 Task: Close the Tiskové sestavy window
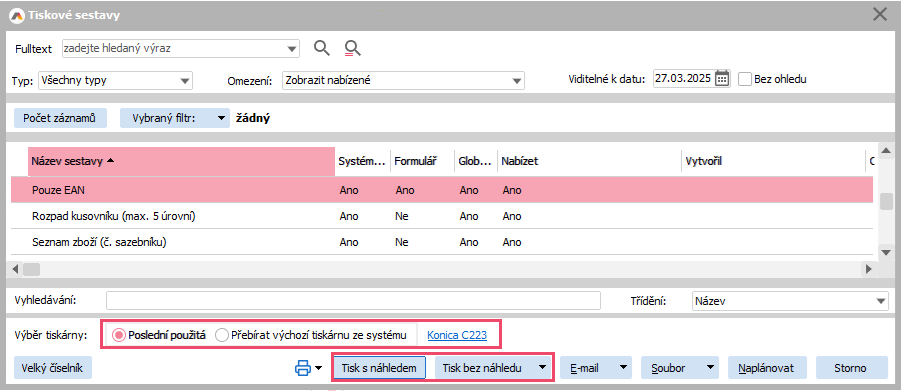pyautogui.click(x=880, y=14)
